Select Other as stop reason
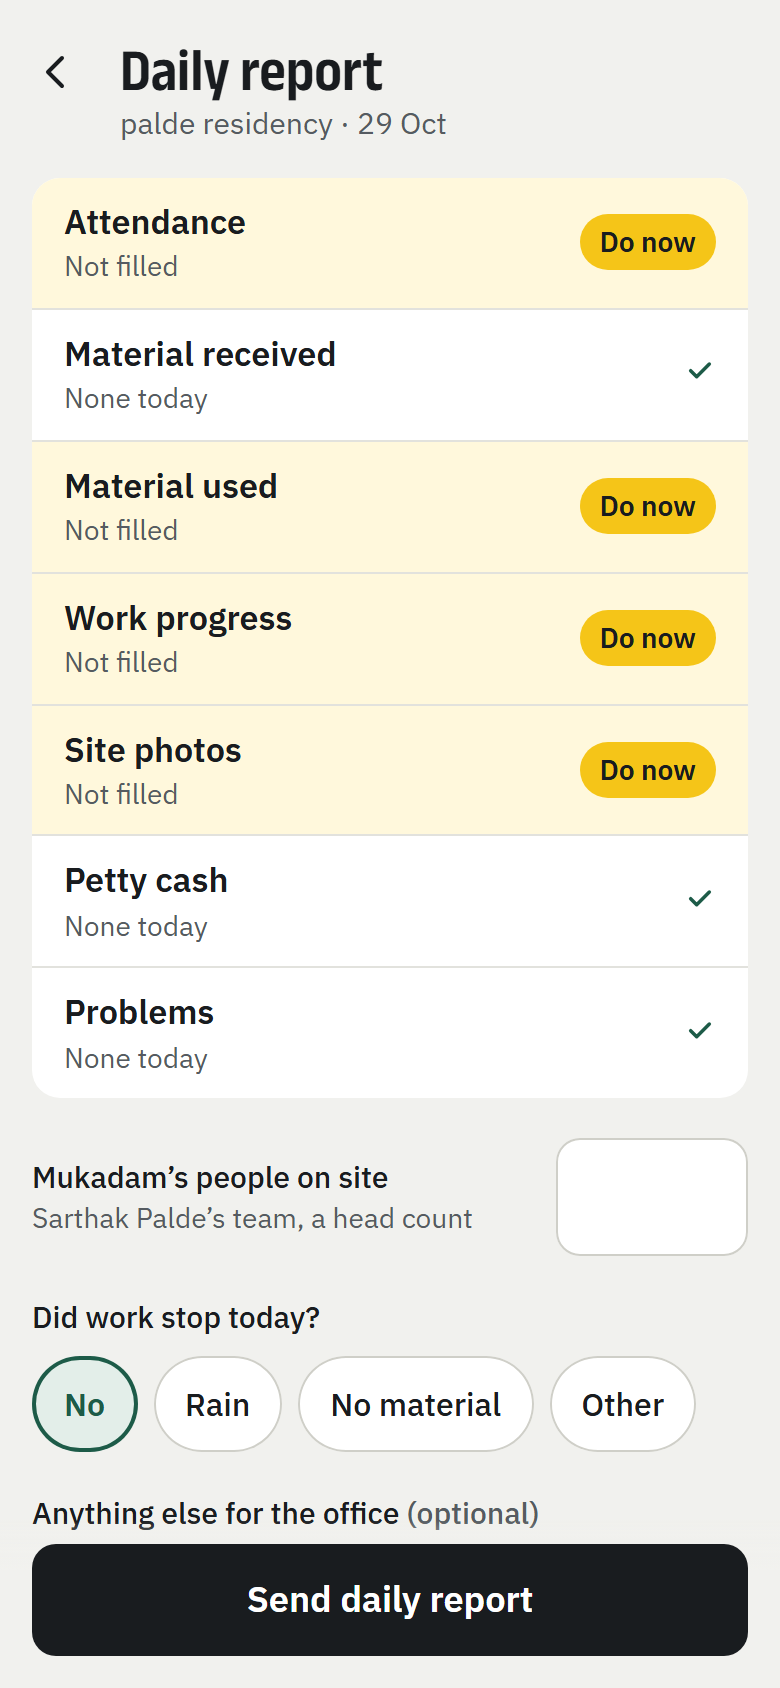The width and height of the screenshot is (780, 1688). tap(623, 1404)
